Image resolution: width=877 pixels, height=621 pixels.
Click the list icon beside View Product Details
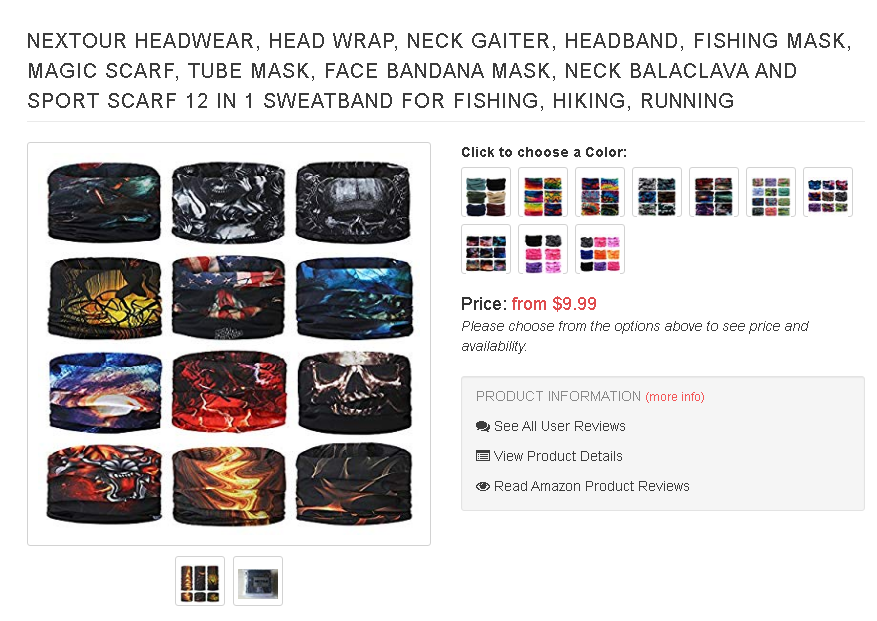pyautogui.click(x=483, y=456)
